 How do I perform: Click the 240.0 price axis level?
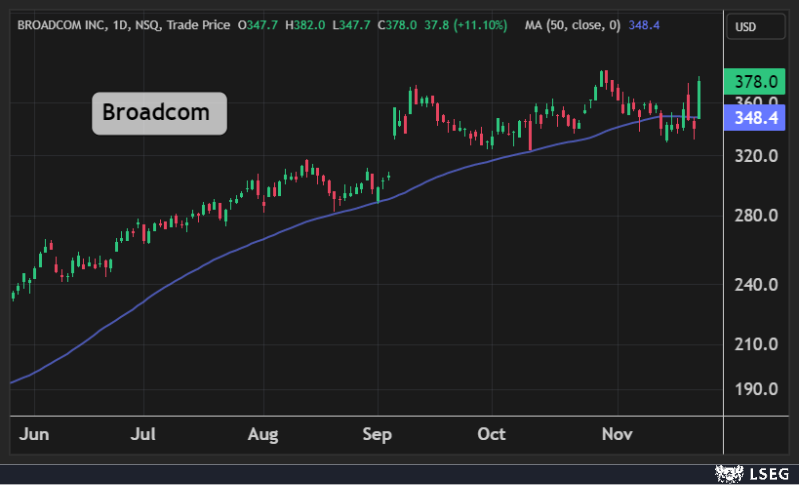[x=756, y=285]
